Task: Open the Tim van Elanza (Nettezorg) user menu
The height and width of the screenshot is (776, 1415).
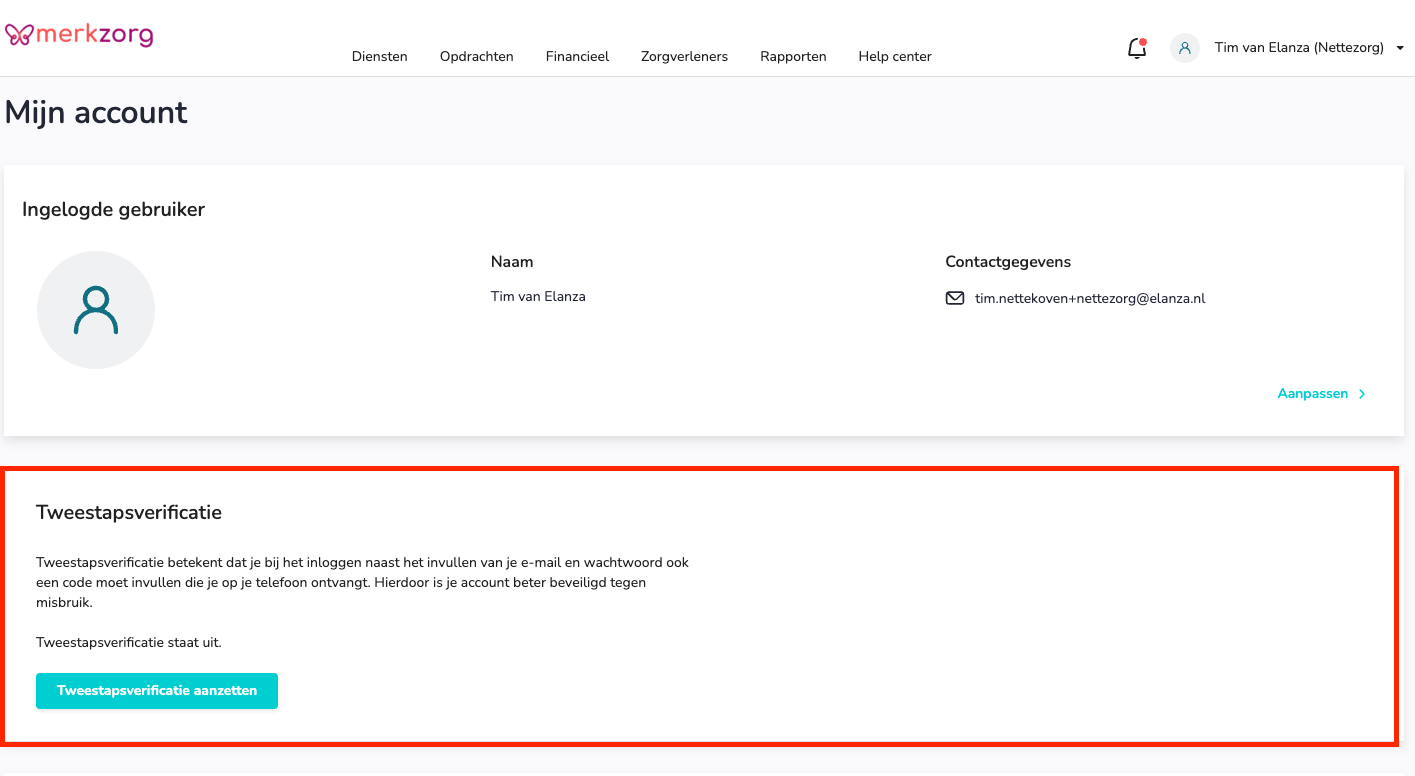Action: 1298,48
